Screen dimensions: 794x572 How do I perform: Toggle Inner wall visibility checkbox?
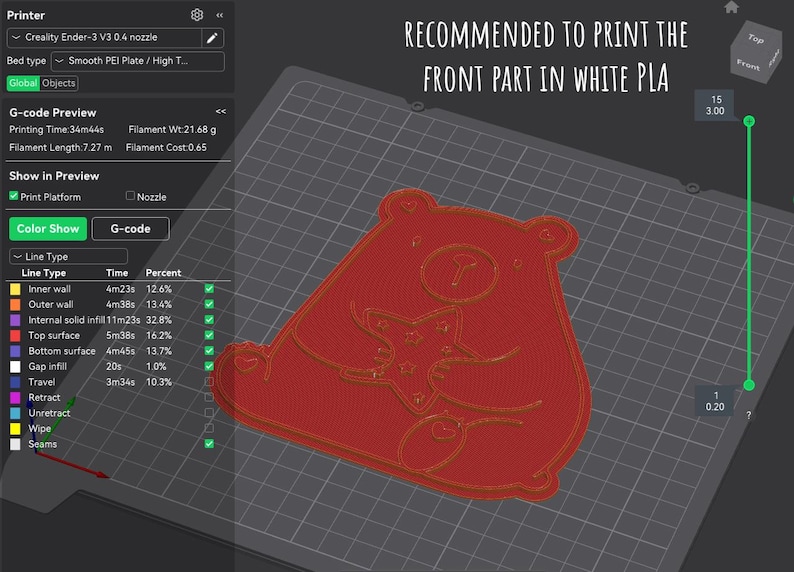[209, 289]
